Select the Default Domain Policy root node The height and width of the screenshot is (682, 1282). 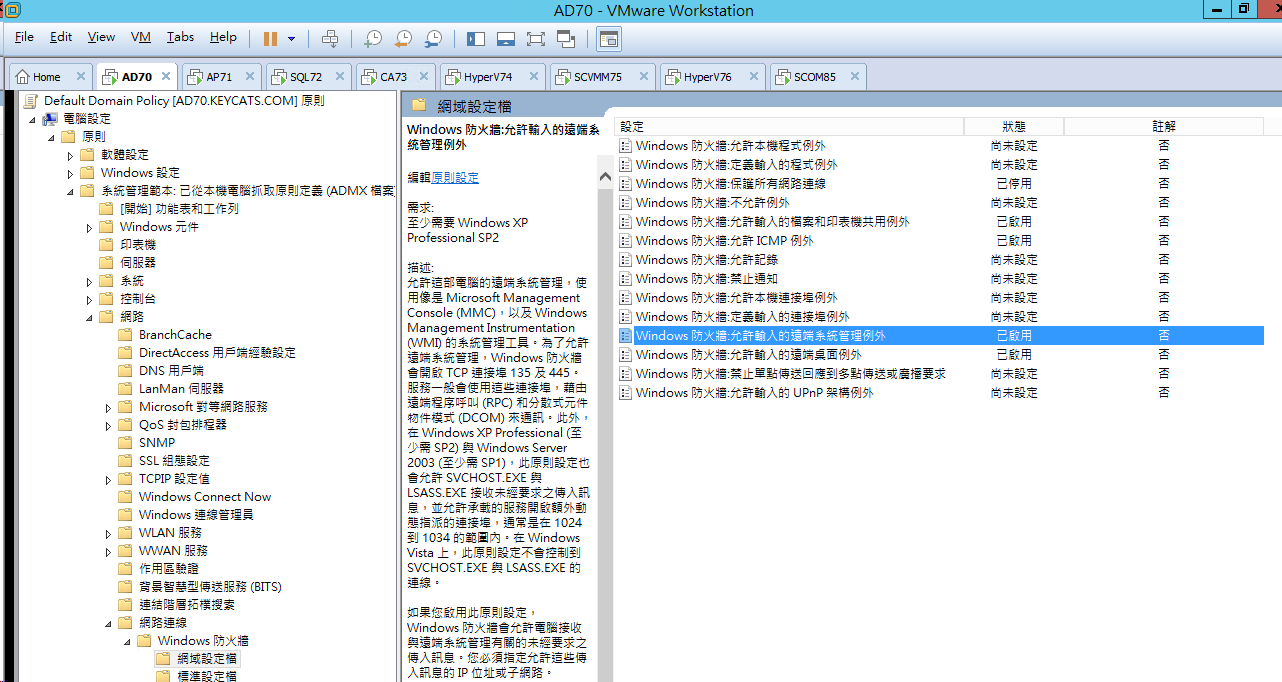click(x=184, y=101)
